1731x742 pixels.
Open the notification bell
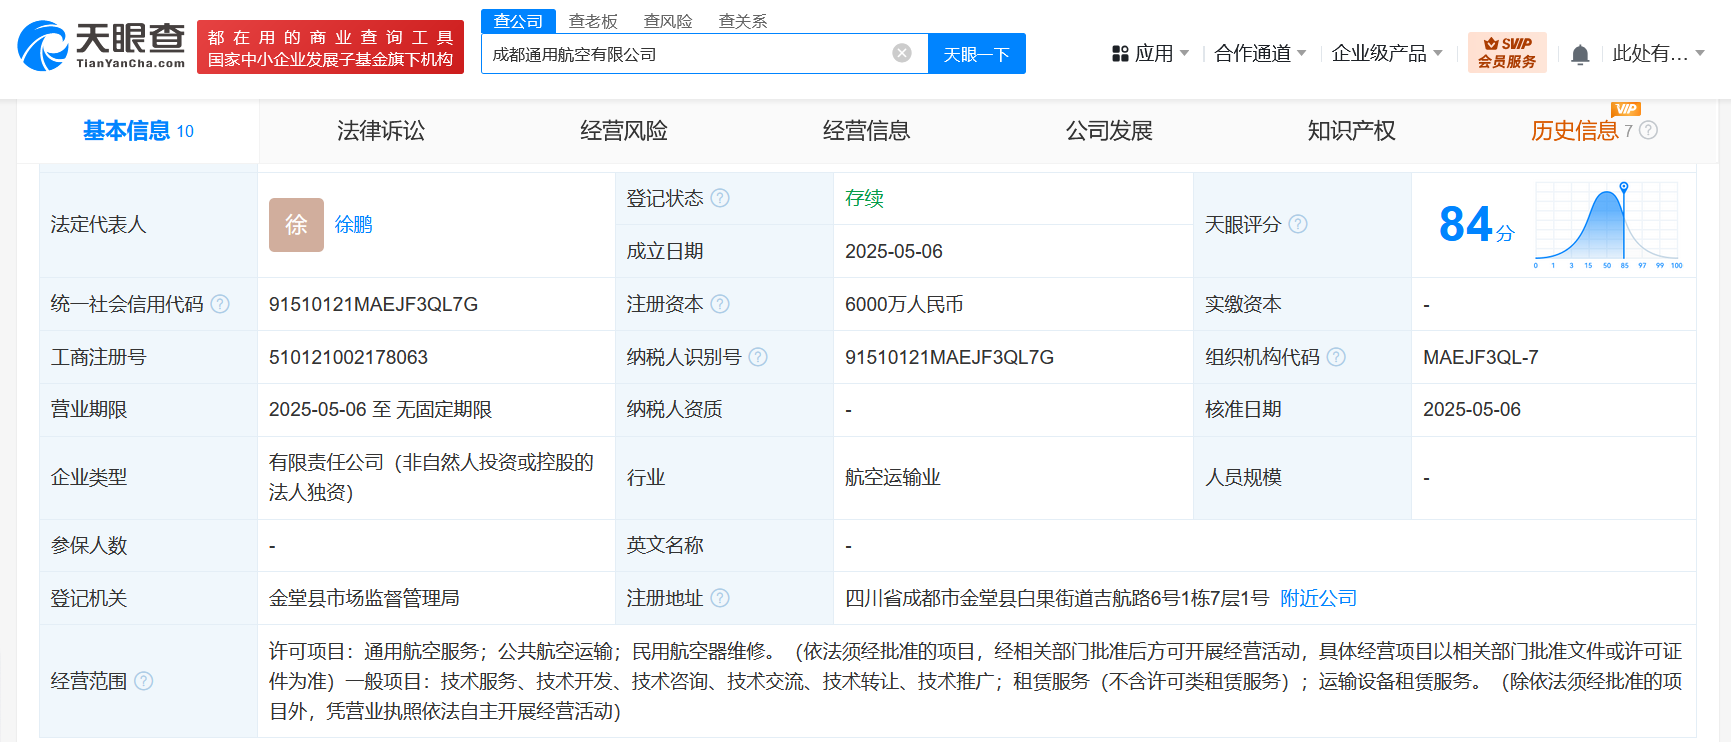(x=1580, y=55)
